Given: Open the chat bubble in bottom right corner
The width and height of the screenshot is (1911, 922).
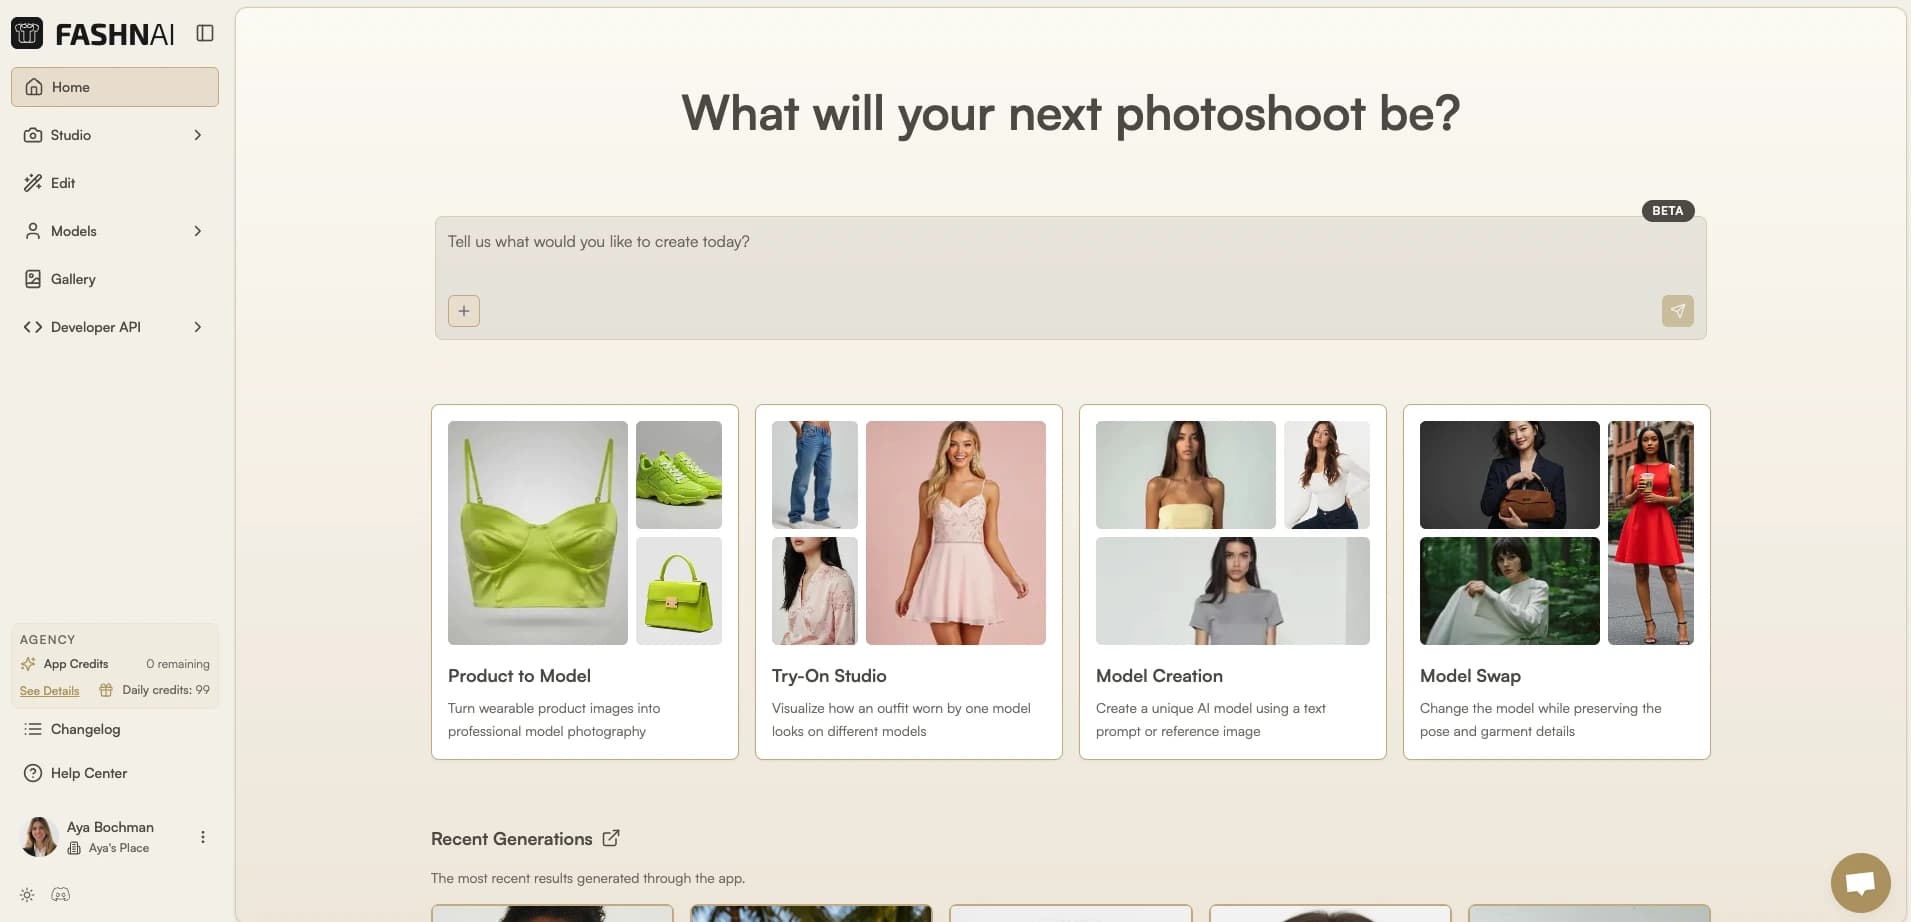Looking at the screenshot, I should pos(1860,882).
